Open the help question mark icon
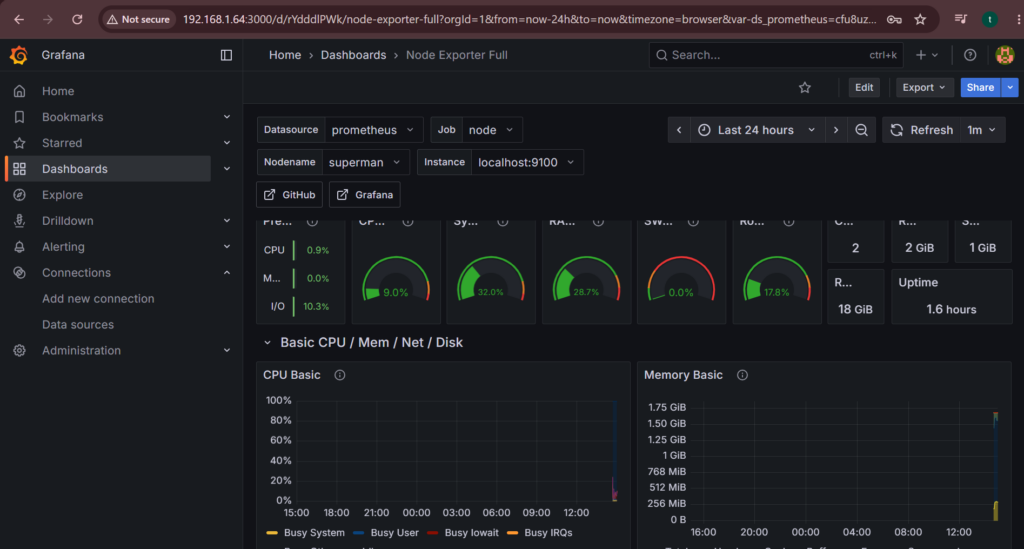Image resolution: width=1024 pixels, height=549 pixels. [x=970, y=55]
